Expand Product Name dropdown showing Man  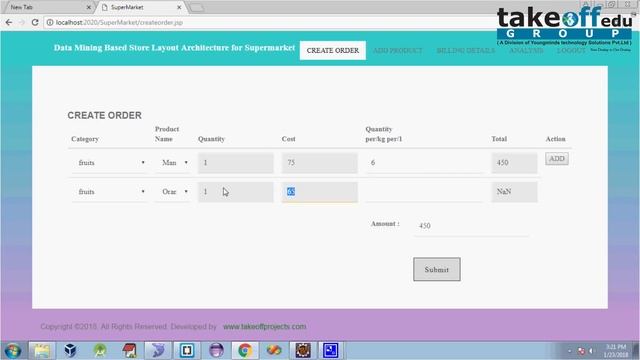[173, 163]
